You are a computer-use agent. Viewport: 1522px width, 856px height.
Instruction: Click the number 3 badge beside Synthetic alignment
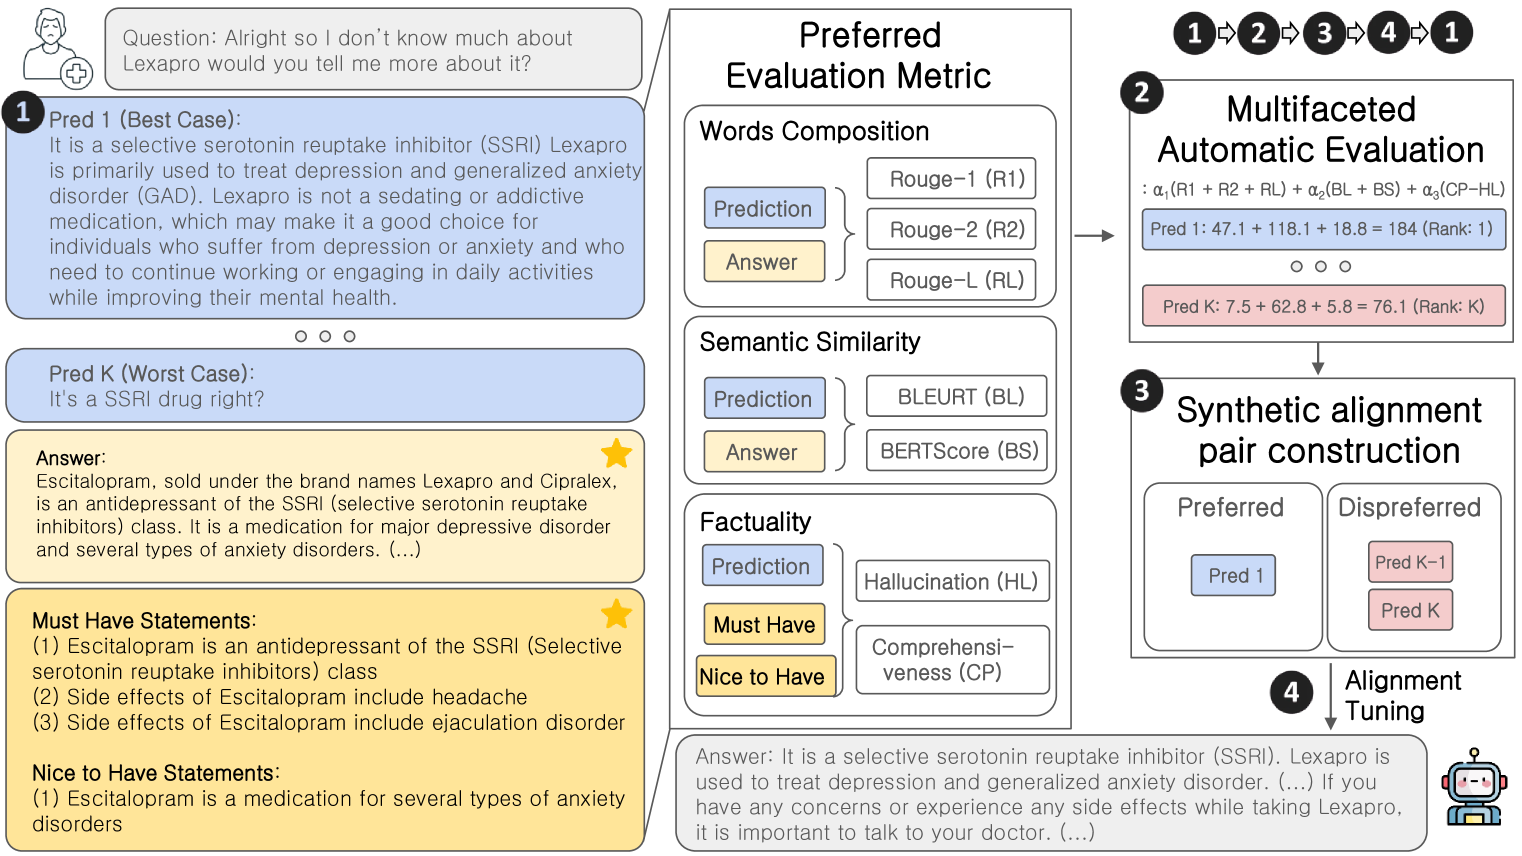point(1141,391)
